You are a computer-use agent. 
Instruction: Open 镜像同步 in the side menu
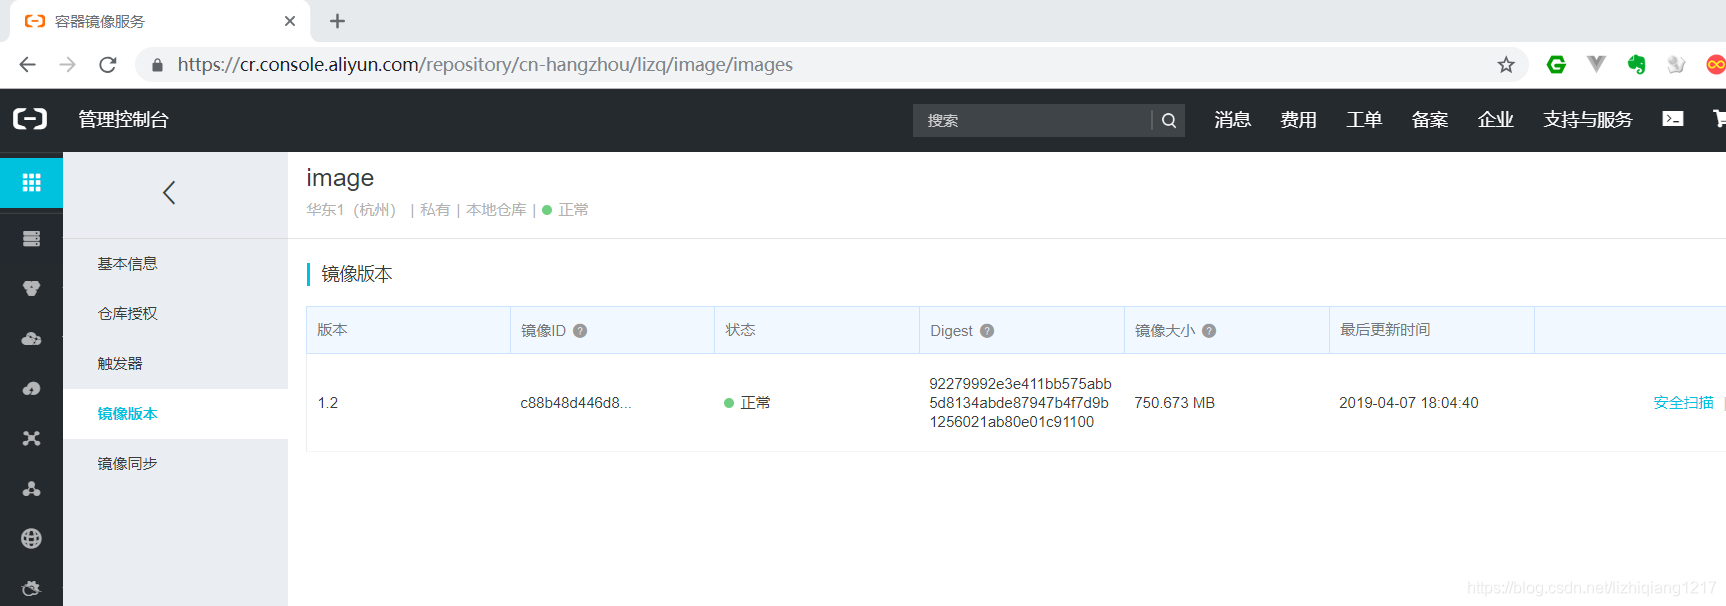(127, 464)
